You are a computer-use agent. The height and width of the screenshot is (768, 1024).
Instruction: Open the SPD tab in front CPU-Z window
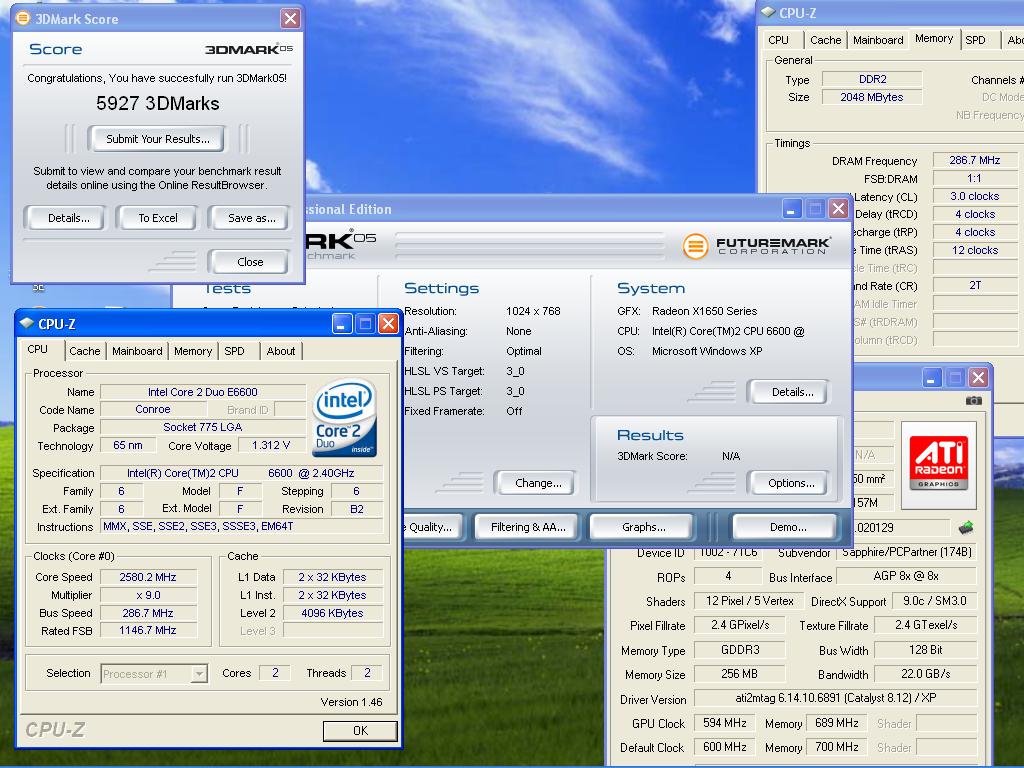tap(234, 351)
